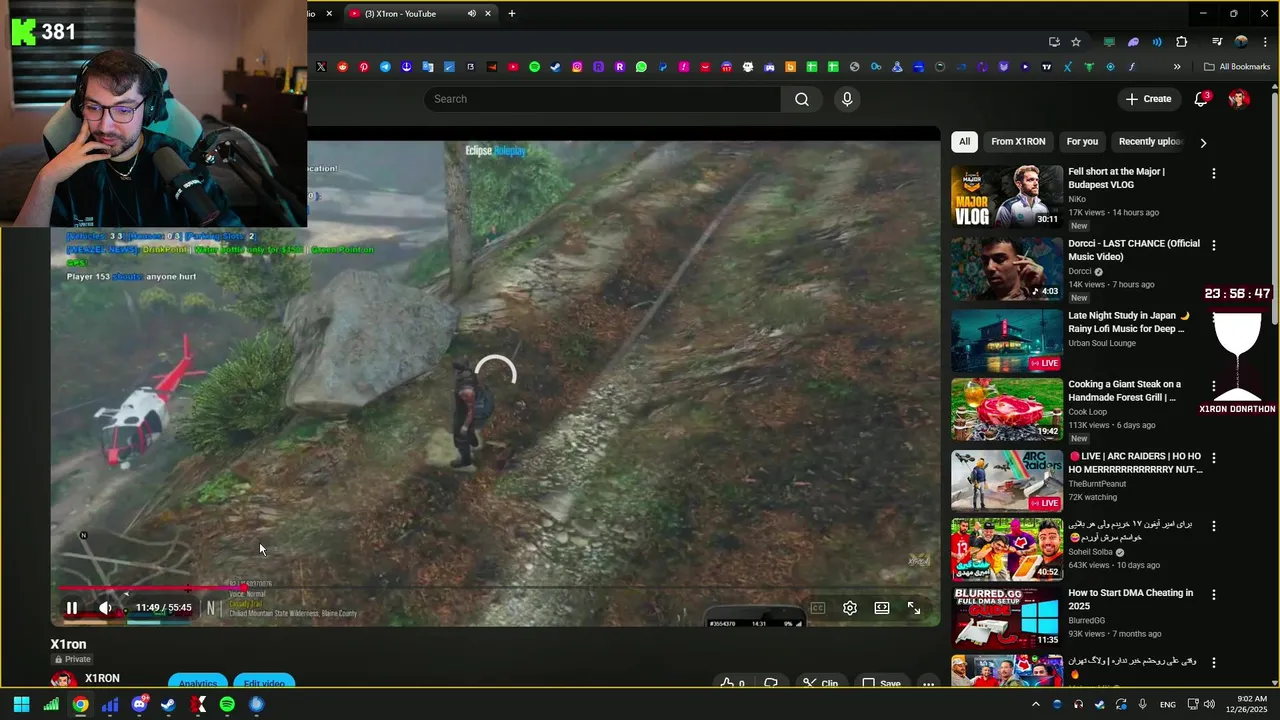This screenshot has width=1280, height=720.
Task: Switch the ENG input language
Action: pyautogui.click(x=1168, y=704)
